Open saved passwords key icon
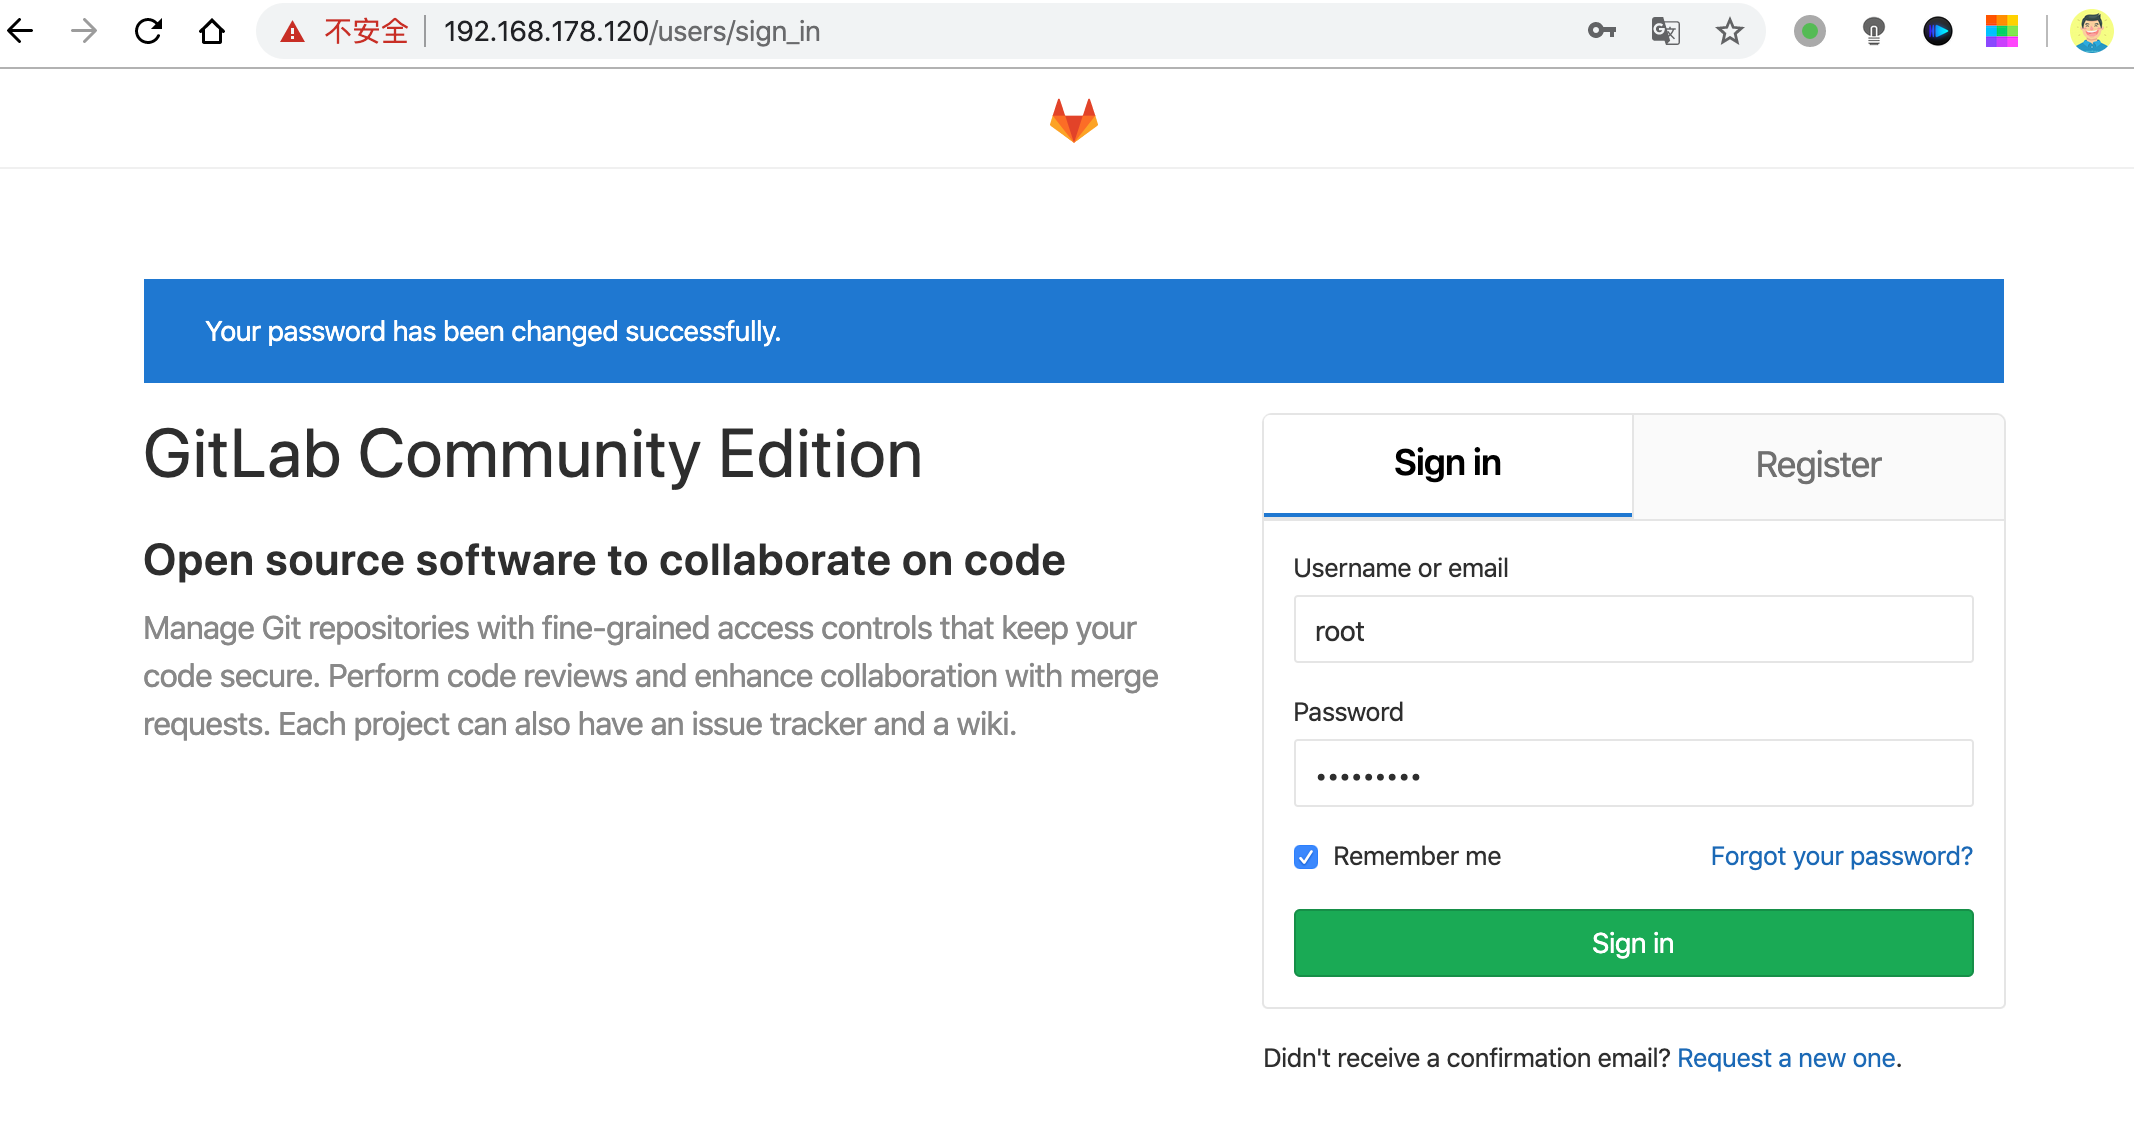 [x=1602, y=31]
